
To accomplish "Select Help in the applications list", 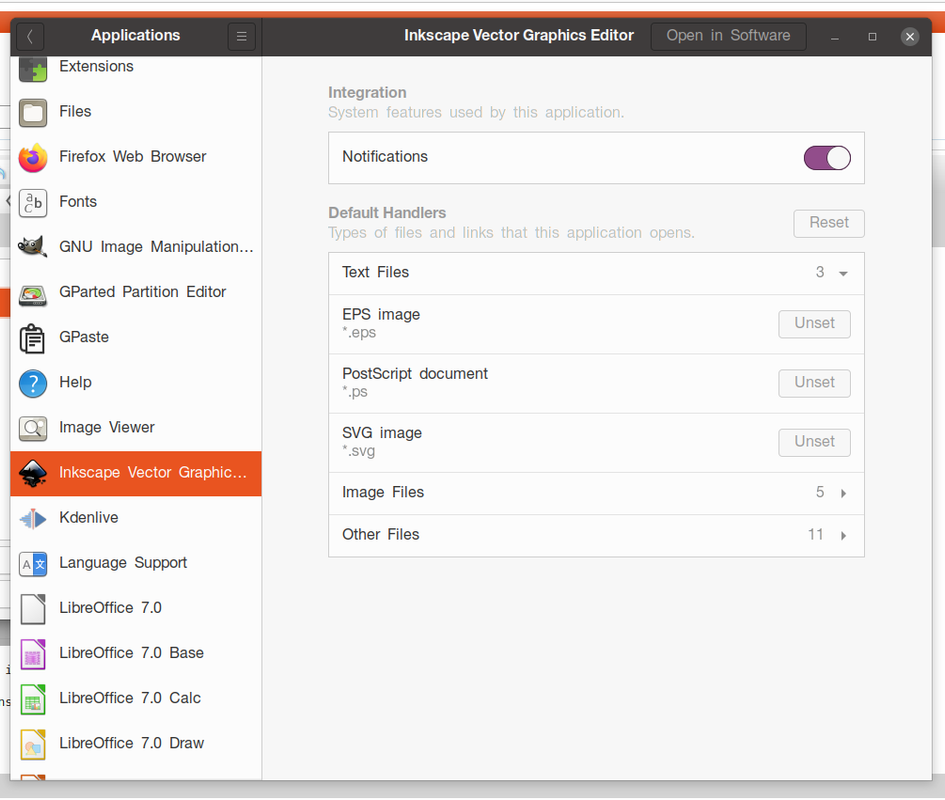I will tap(136, 383).
